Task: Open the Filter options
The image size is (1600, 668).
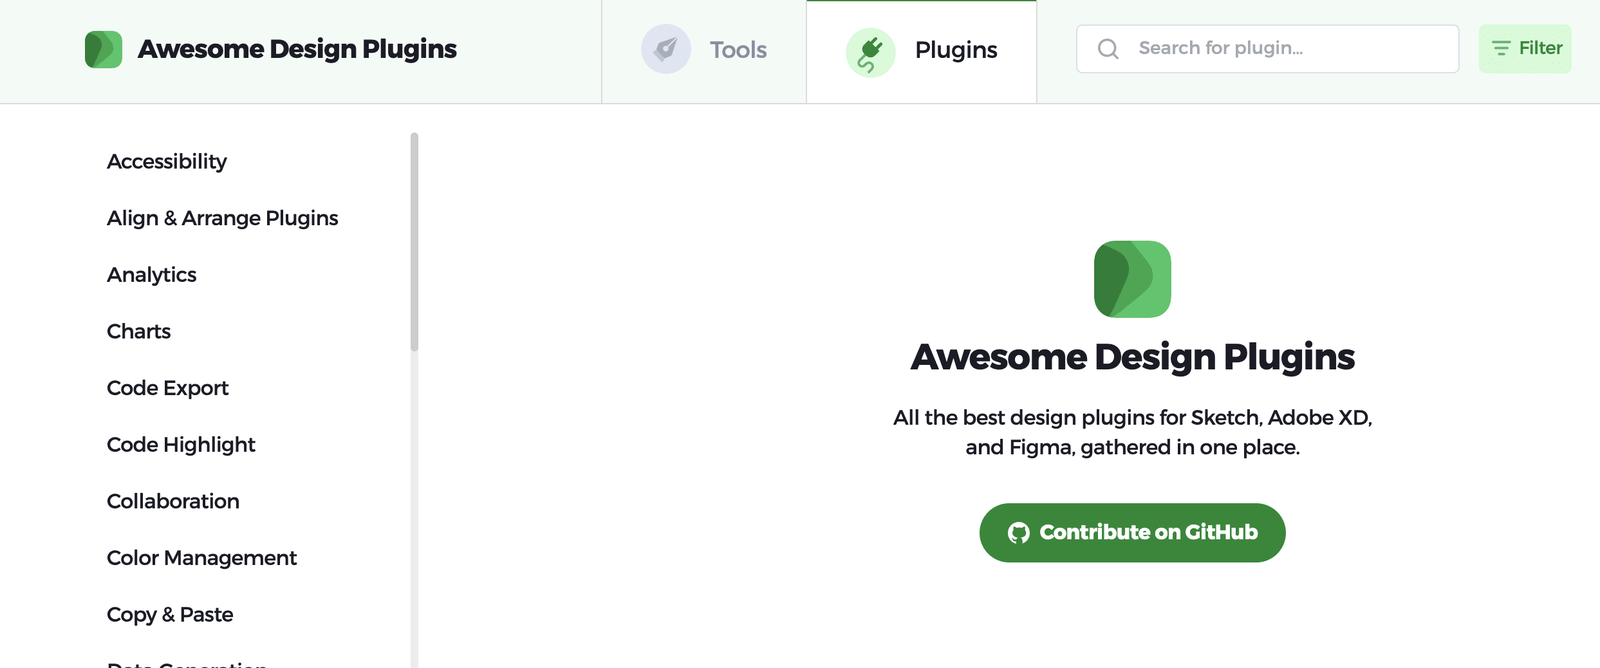Action: tap(1525, 49)
